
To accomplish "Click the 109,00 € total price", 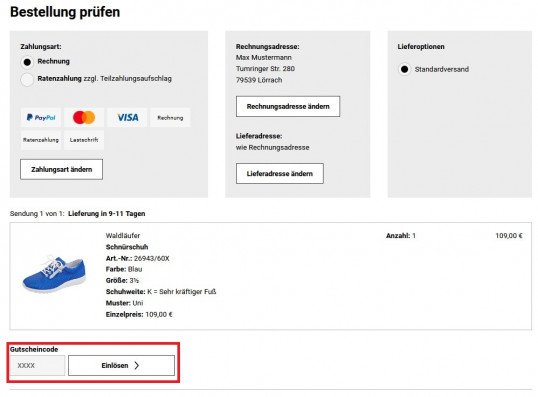I will pos(509,236).
